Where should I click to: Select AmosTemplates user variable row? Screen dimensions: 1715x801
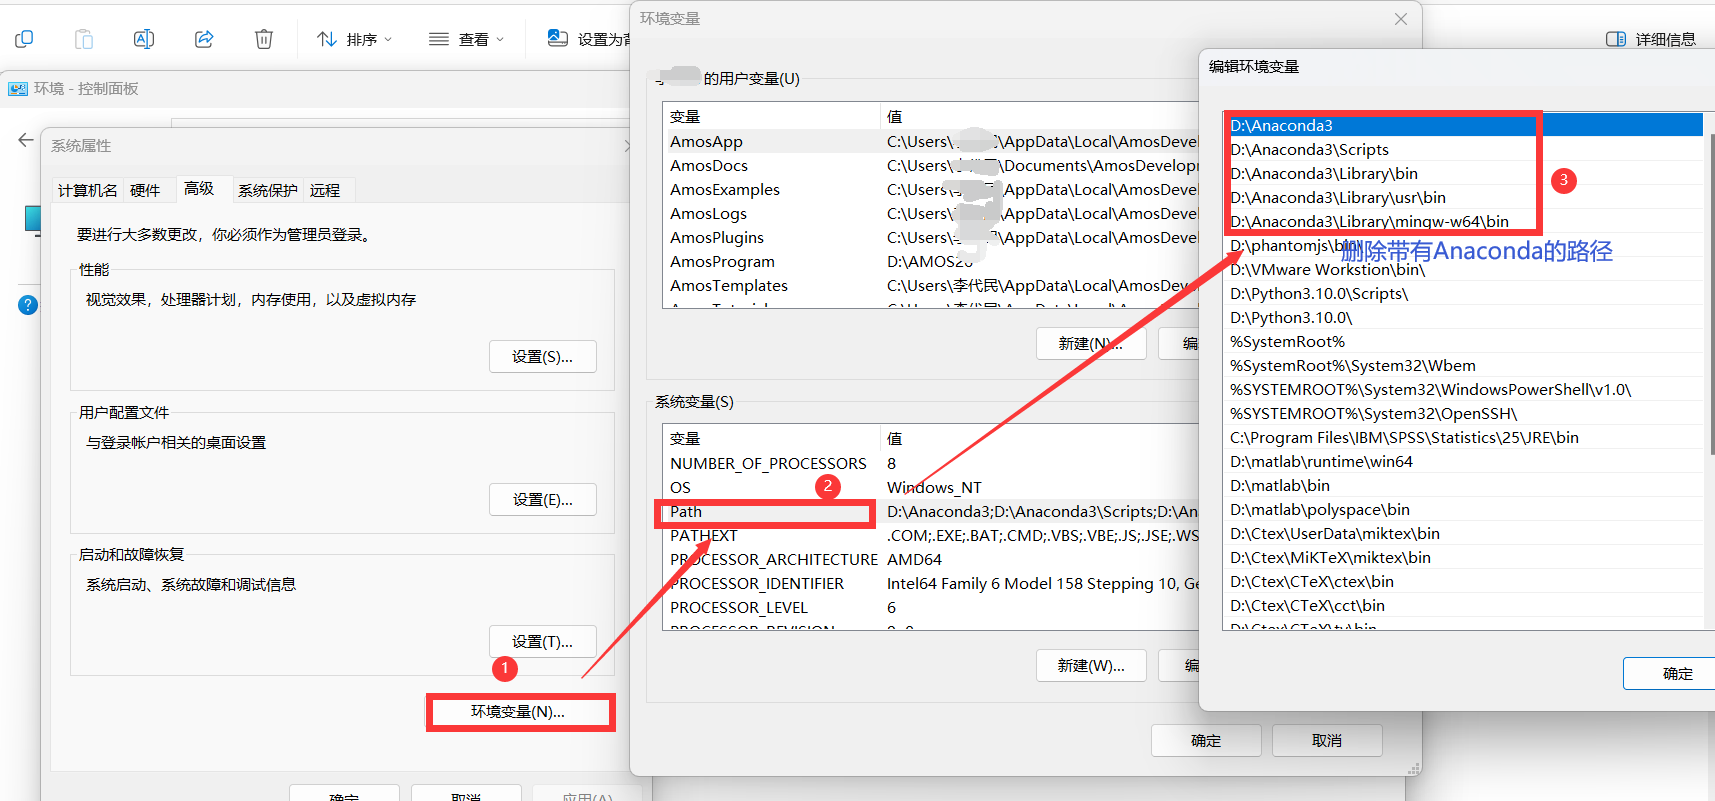(x=931, y=286)
